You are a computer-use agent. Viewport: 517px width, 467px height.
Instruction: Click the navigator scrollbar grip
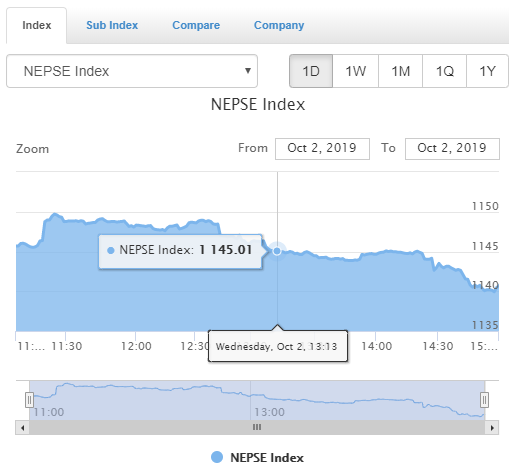pos(257,427)
